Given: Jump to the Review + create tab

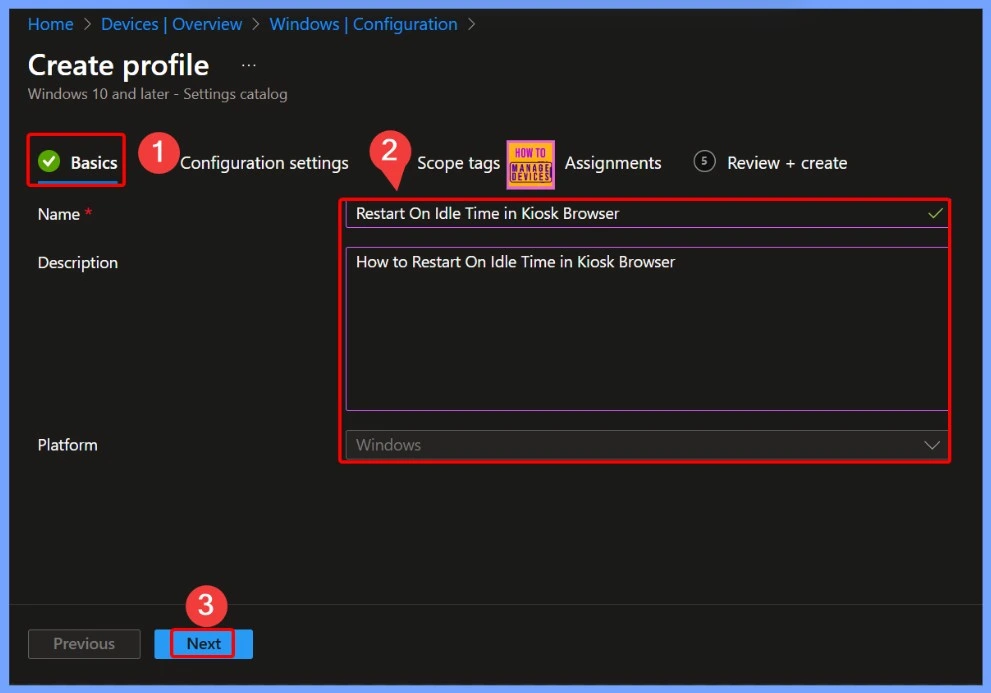Looking at the screenshot, I should (x=786, y=163).
